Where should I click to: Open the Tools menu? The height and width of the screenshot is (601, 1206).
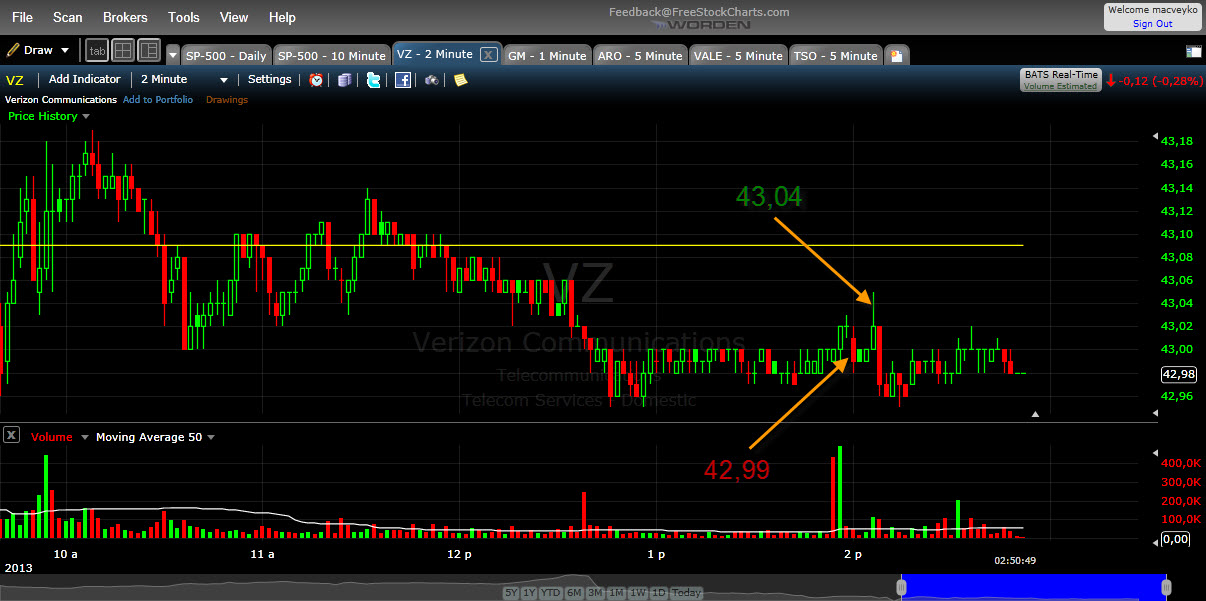(x=184, y=17)
